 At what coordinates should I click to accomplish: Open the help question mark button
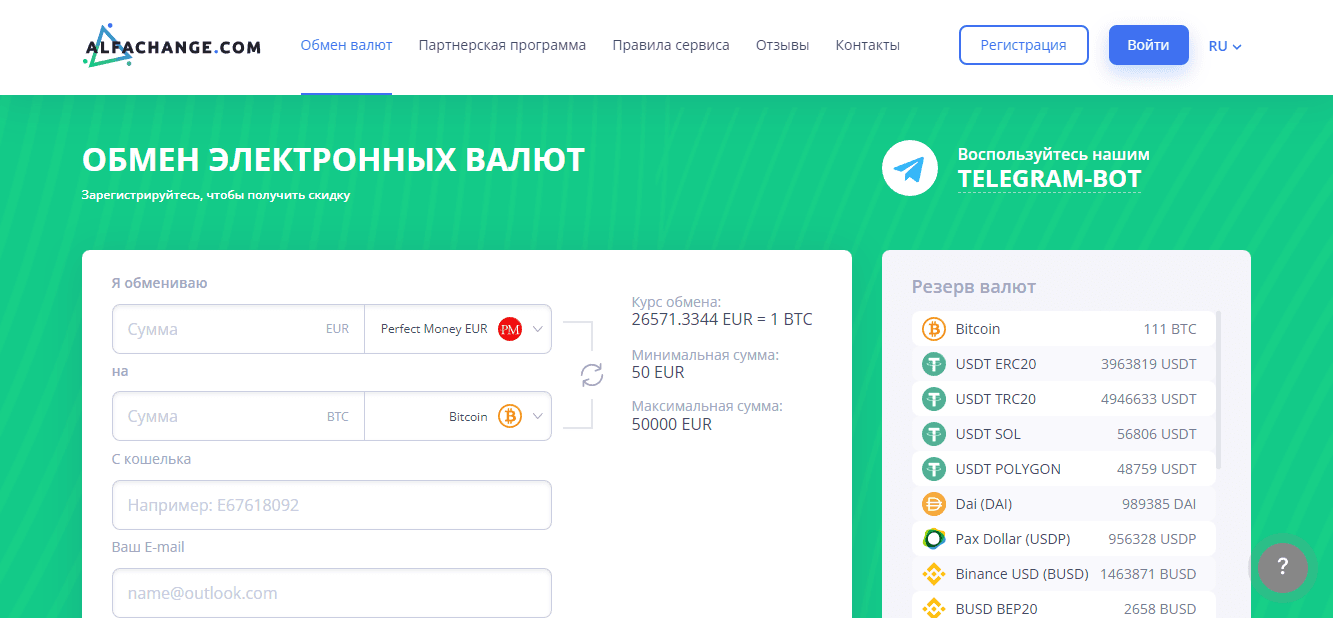[1282, 568]
